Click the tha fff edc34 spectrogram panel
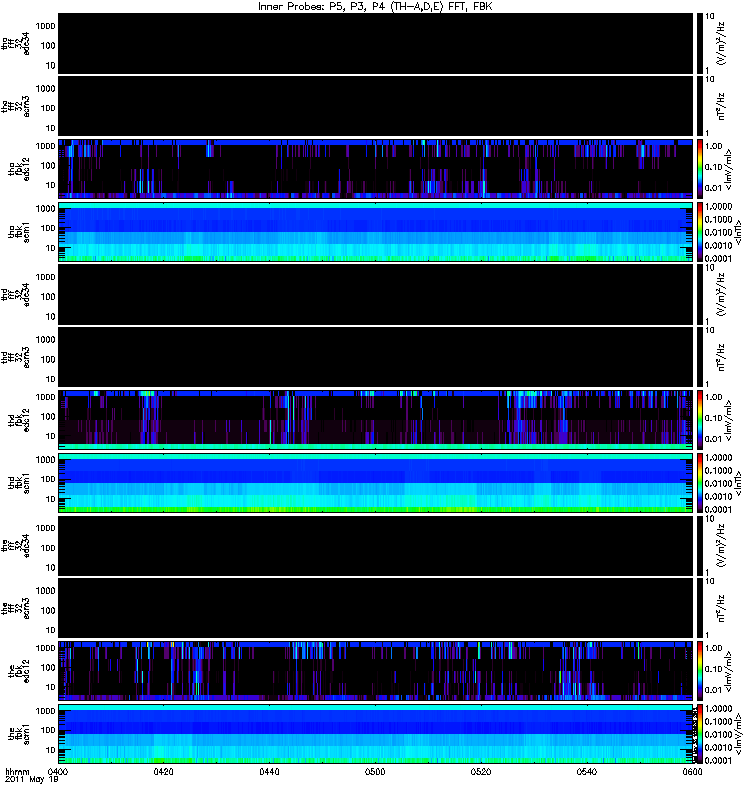The image size is (750, 800). (375, 43)
